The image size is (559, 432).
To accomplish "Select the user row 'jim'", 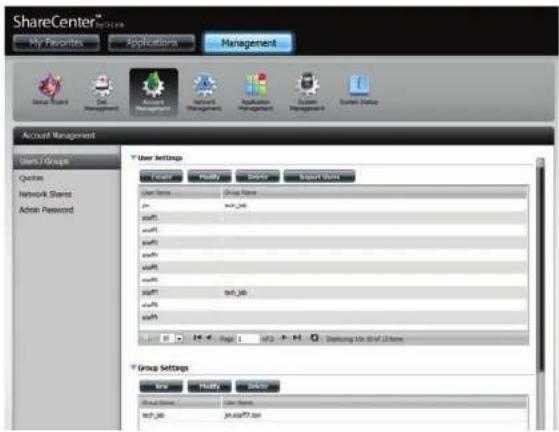I will (333, 205).
